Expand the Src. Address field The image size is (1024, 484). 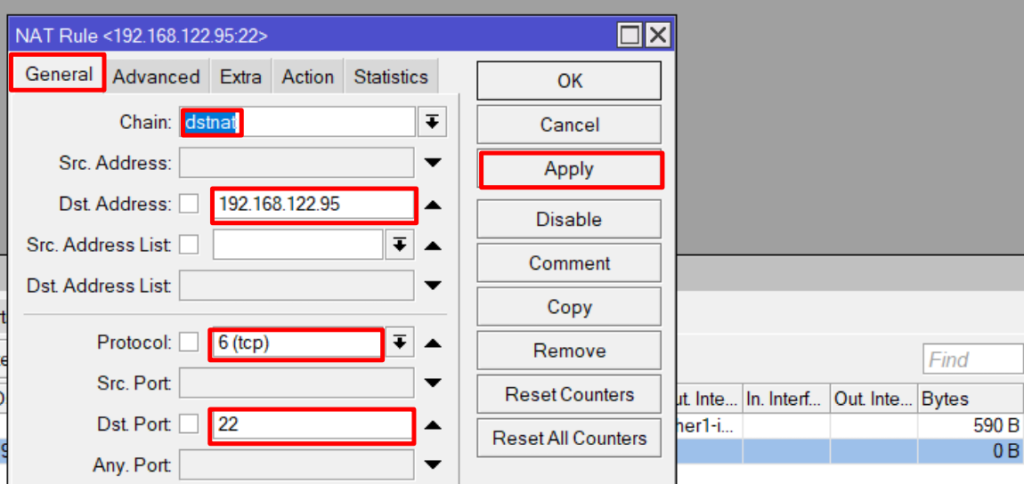click(433, 163)
